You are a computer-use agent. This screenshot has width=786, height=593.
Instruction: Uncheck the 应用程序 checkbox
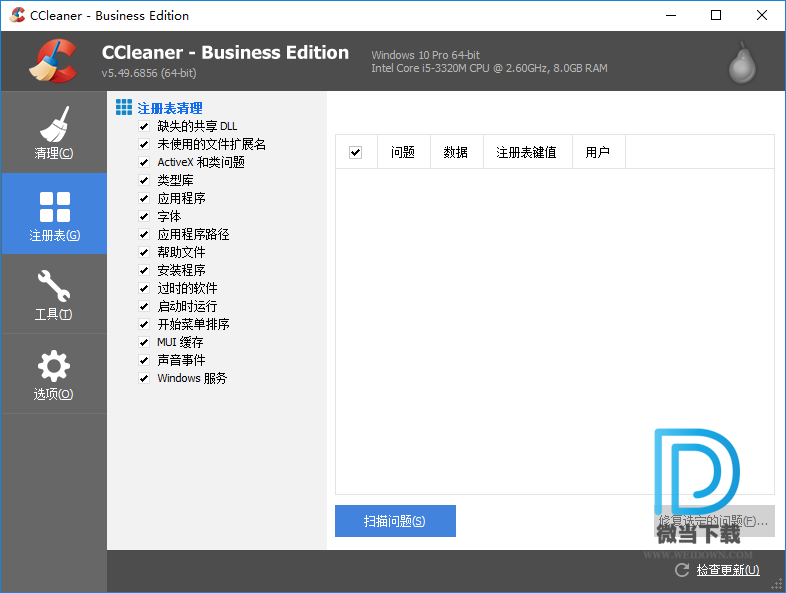click(x=144, y=199)
